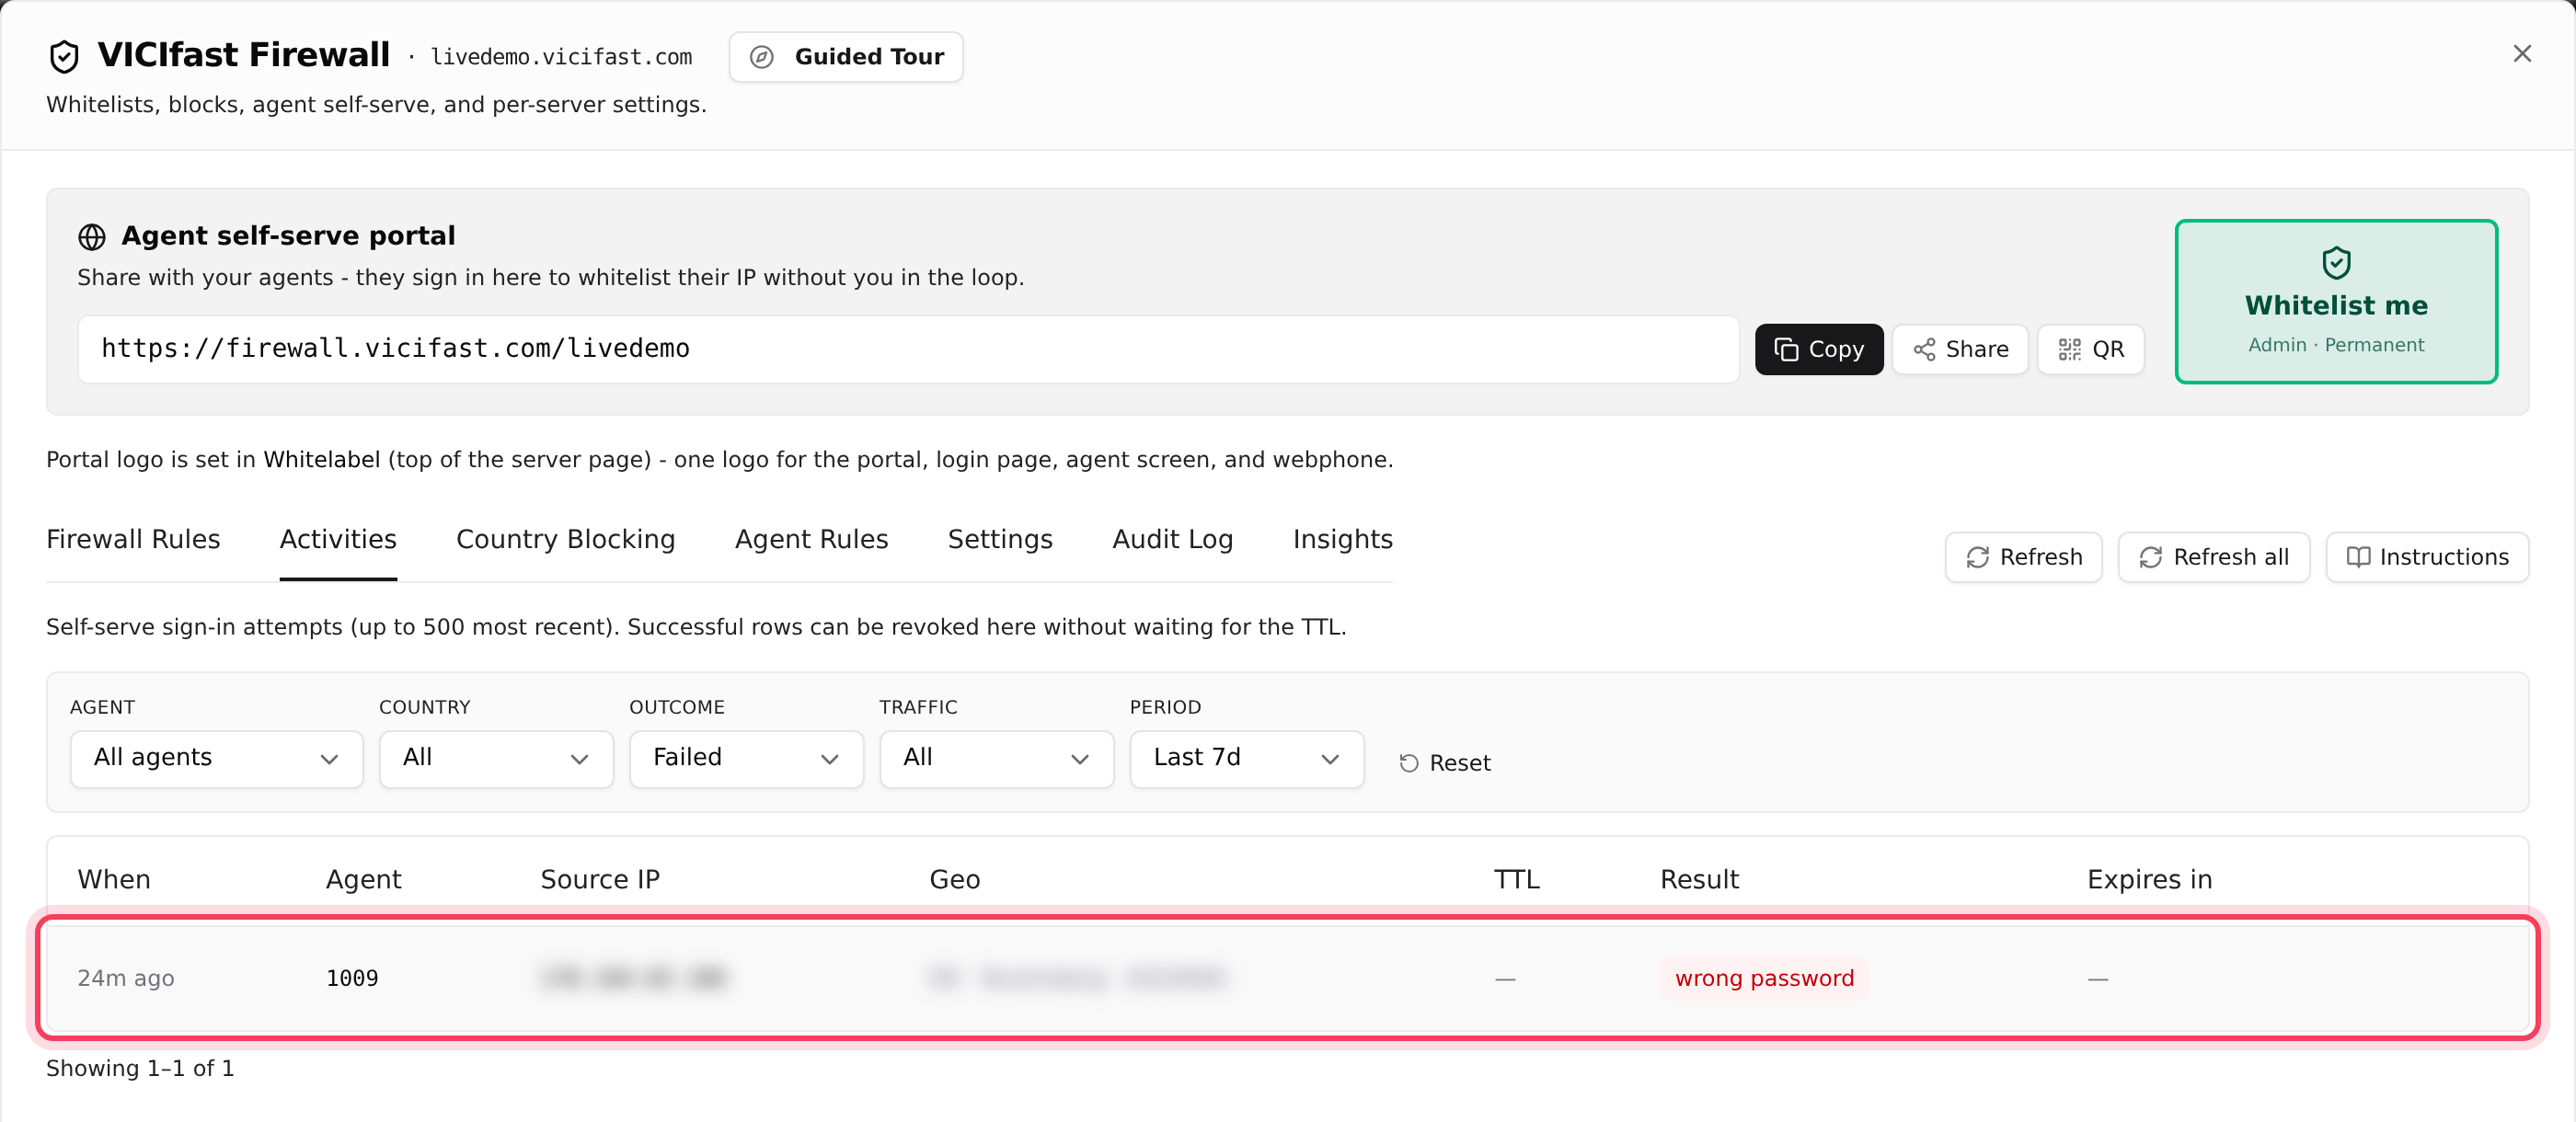The width and height of the screenshot is (2576, 1122).
Task: Select the Activities tab
Action: coord(338,539)
